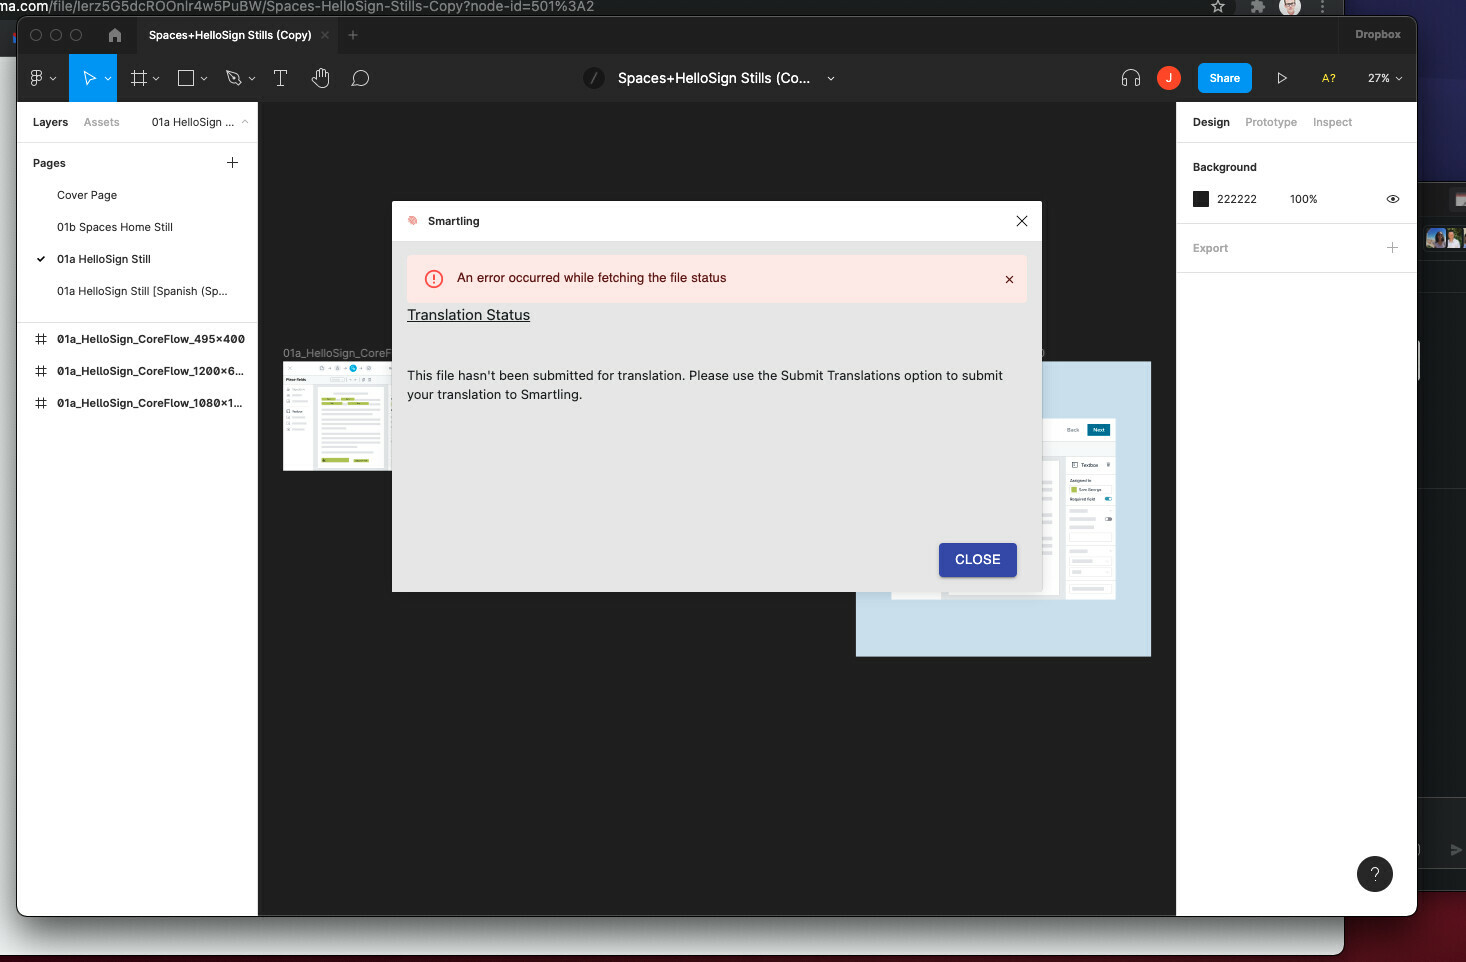Screen dimensions: 1466x962
Task: Click the CLOSE button in Smartling dialog
Action: [x=978, y=560]
